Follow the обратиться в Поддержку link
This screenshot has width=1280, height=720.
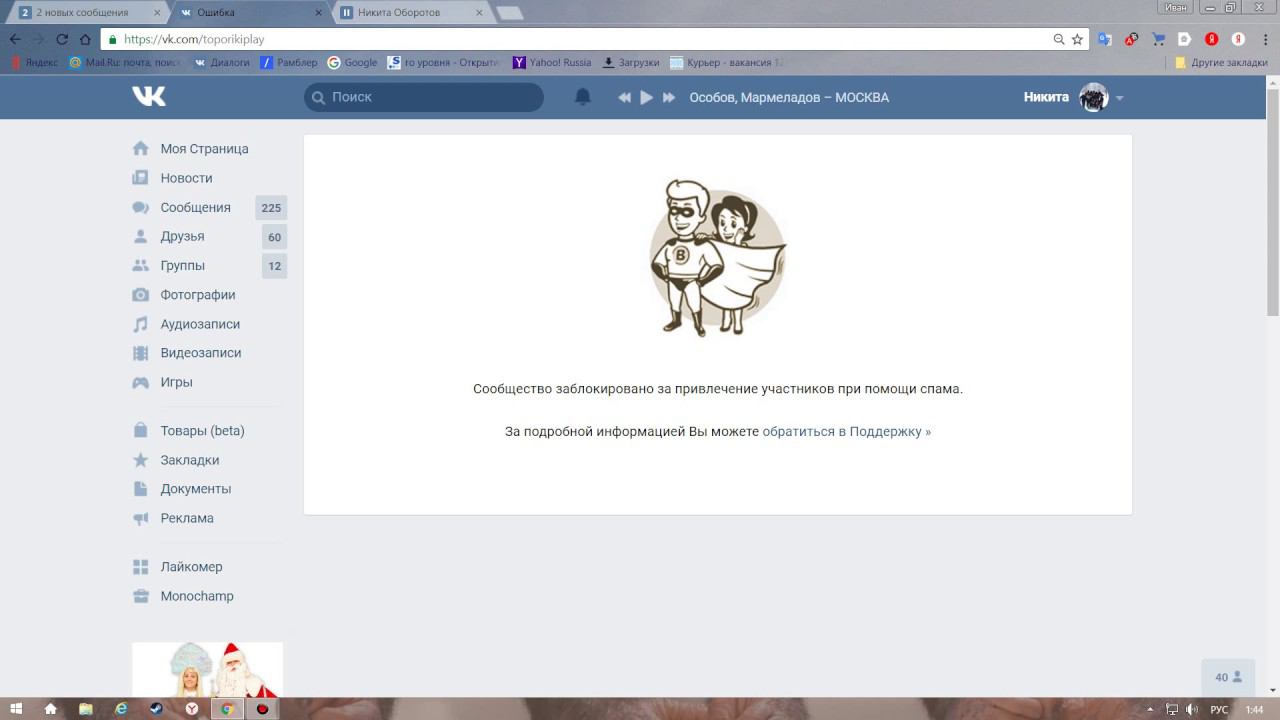846,432
